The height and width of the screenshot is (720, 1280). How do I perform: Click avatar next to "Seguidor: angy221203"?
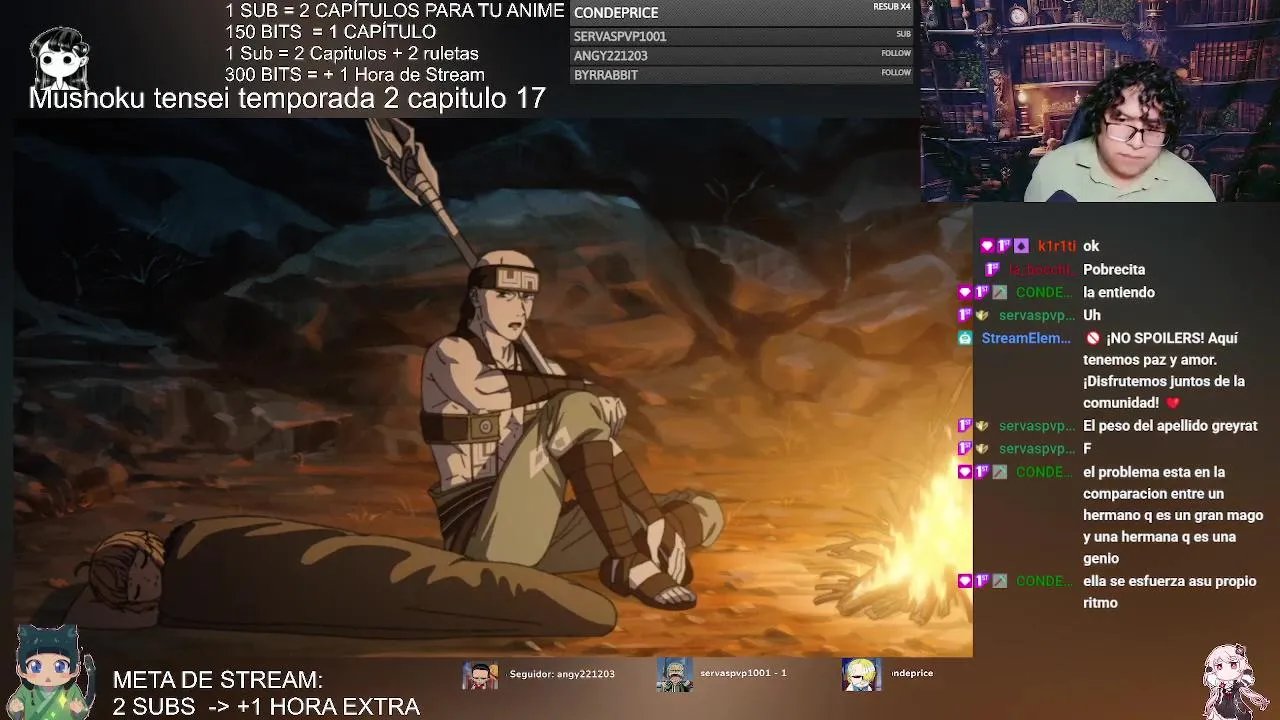point(481,675)
